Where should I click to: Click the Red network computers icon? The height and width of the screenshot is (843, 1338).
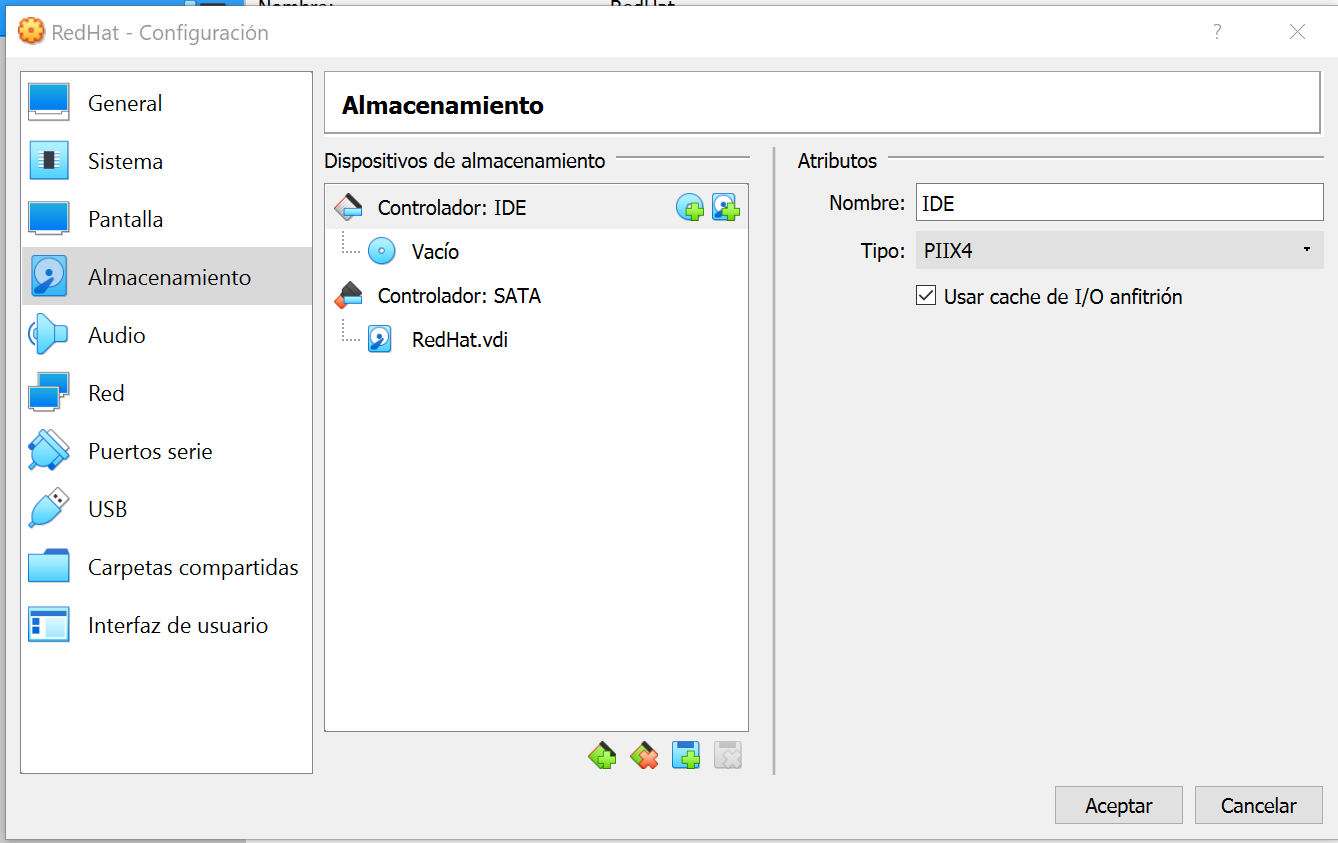(49, 393)
